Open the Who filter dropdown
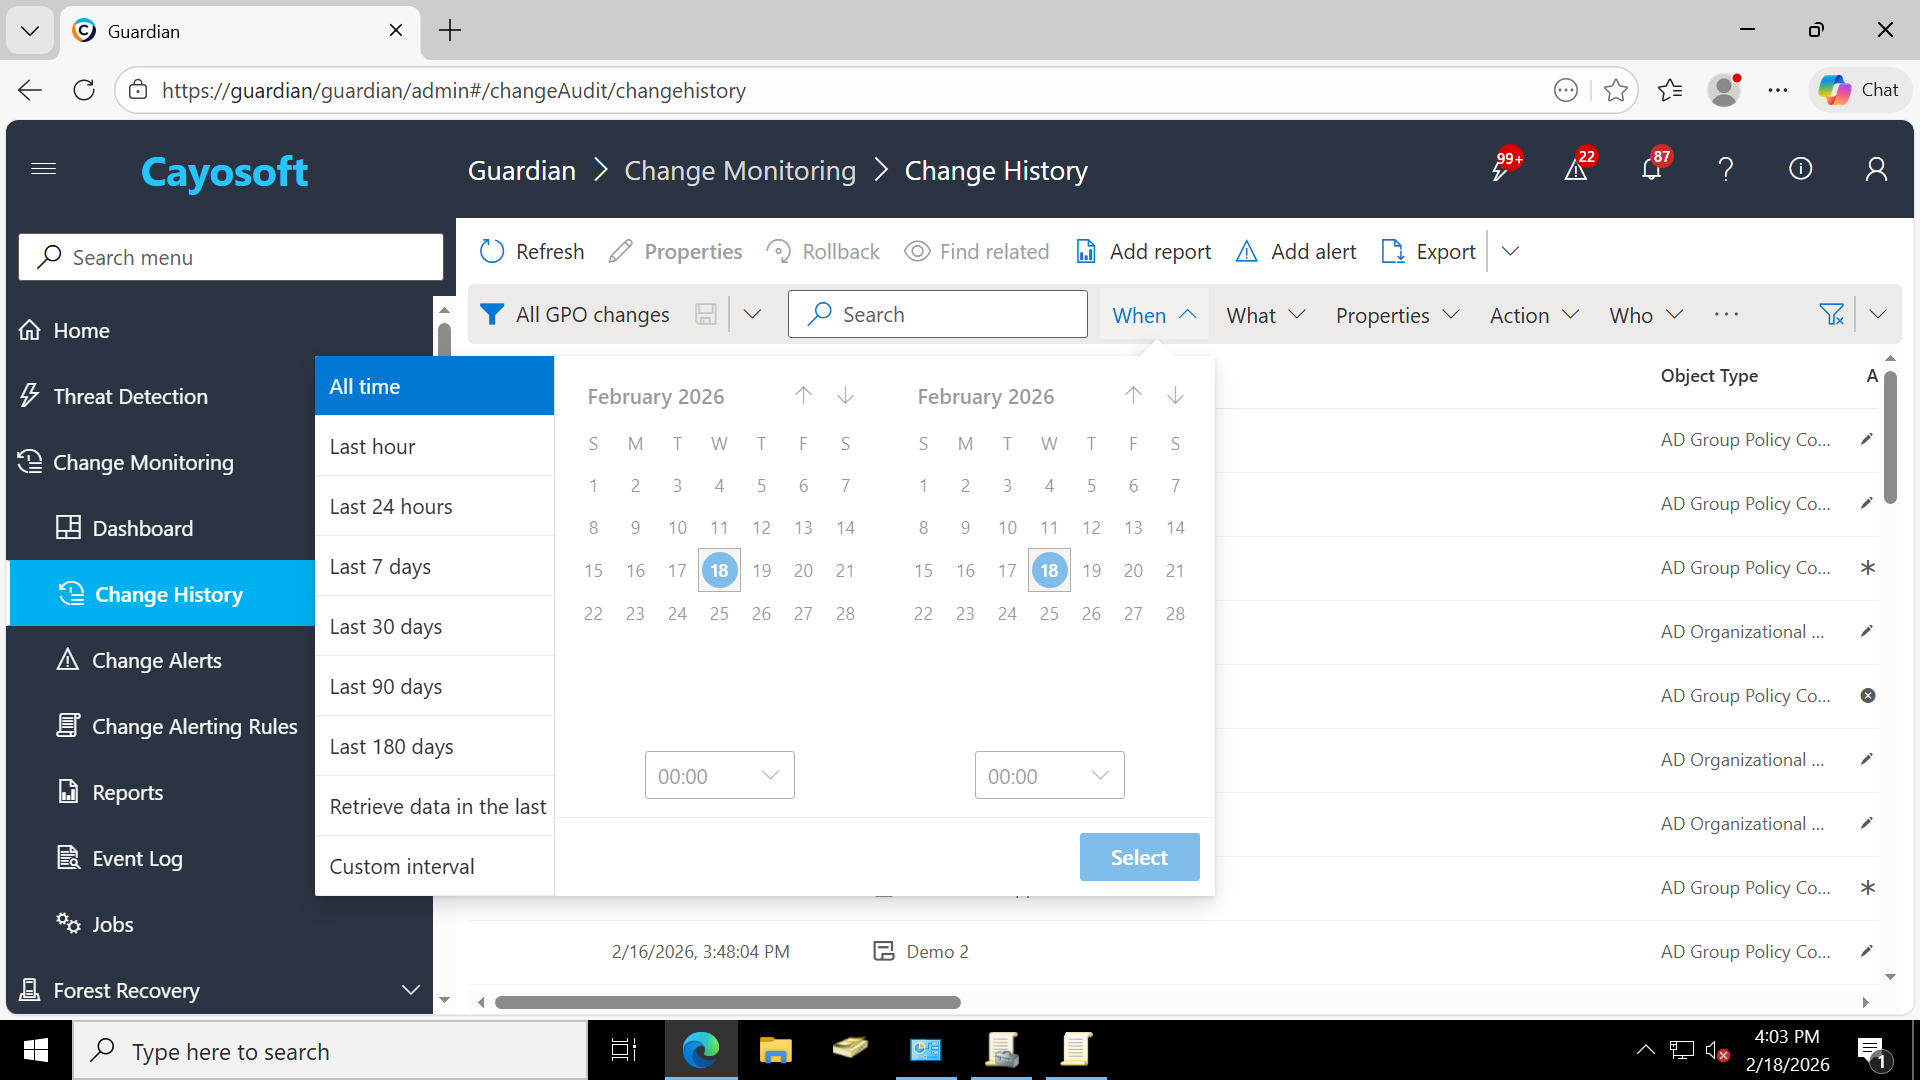Viewport: 1920px width, 1080px height. [x=1645, y=315]
